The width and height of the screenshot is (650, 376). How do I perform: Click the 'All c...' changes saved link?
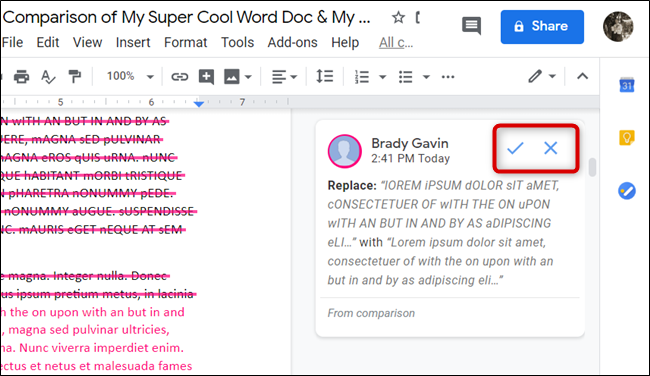pyautogui.click(x=396, y=42)
